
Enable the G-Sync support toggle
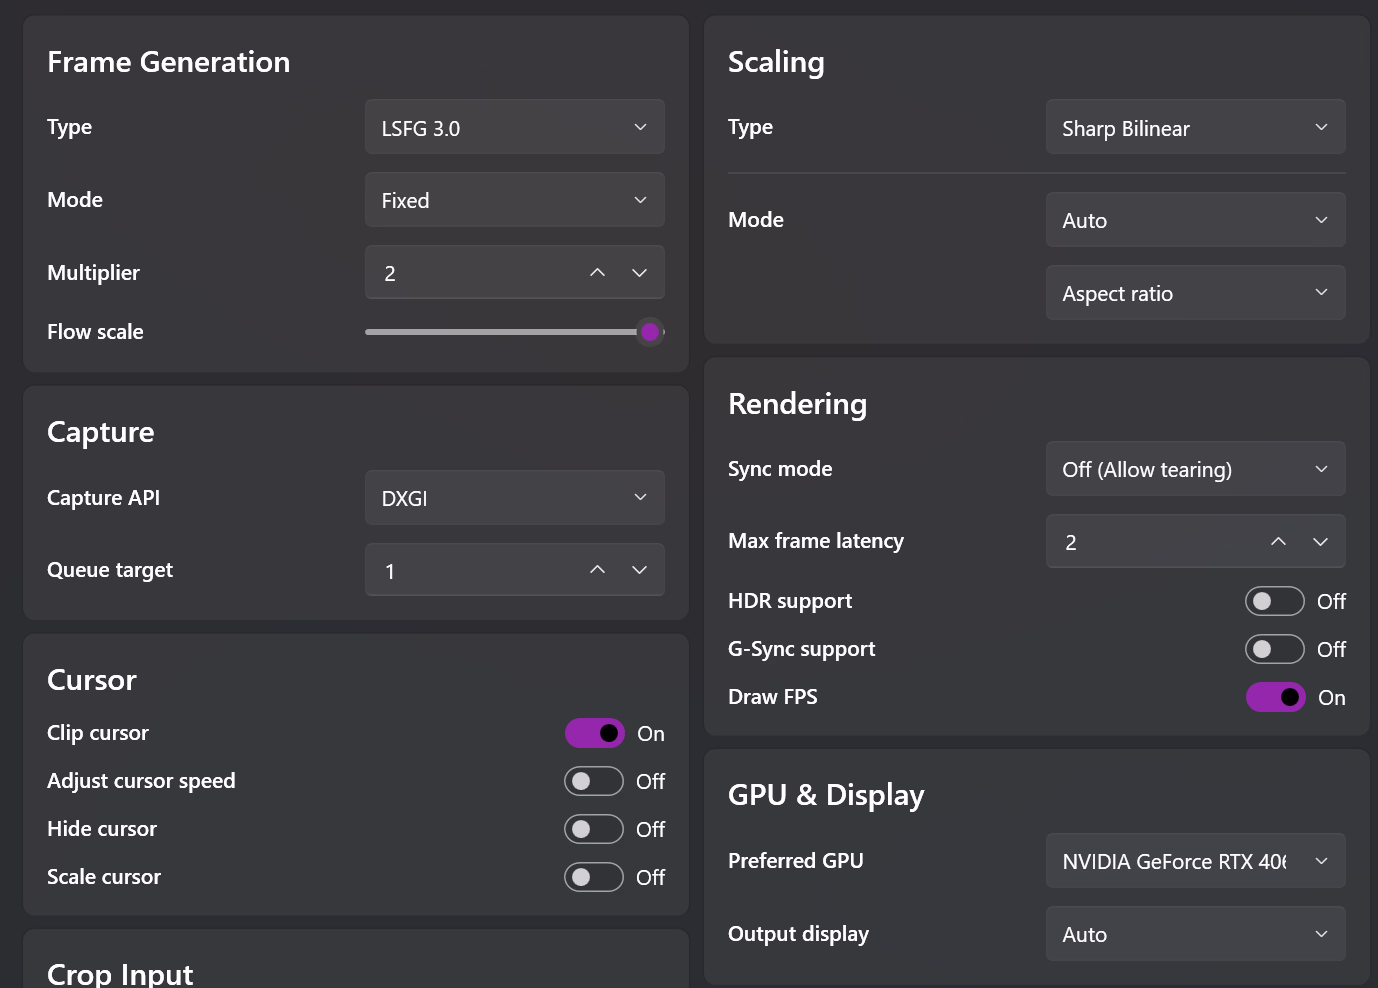click(1275, 649)
